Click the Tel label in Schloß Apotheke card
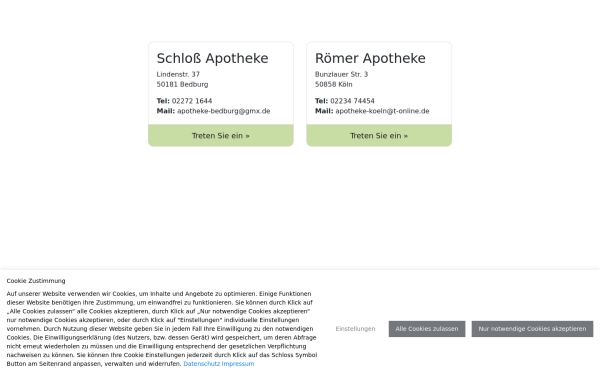 click(x=163, y=101)
